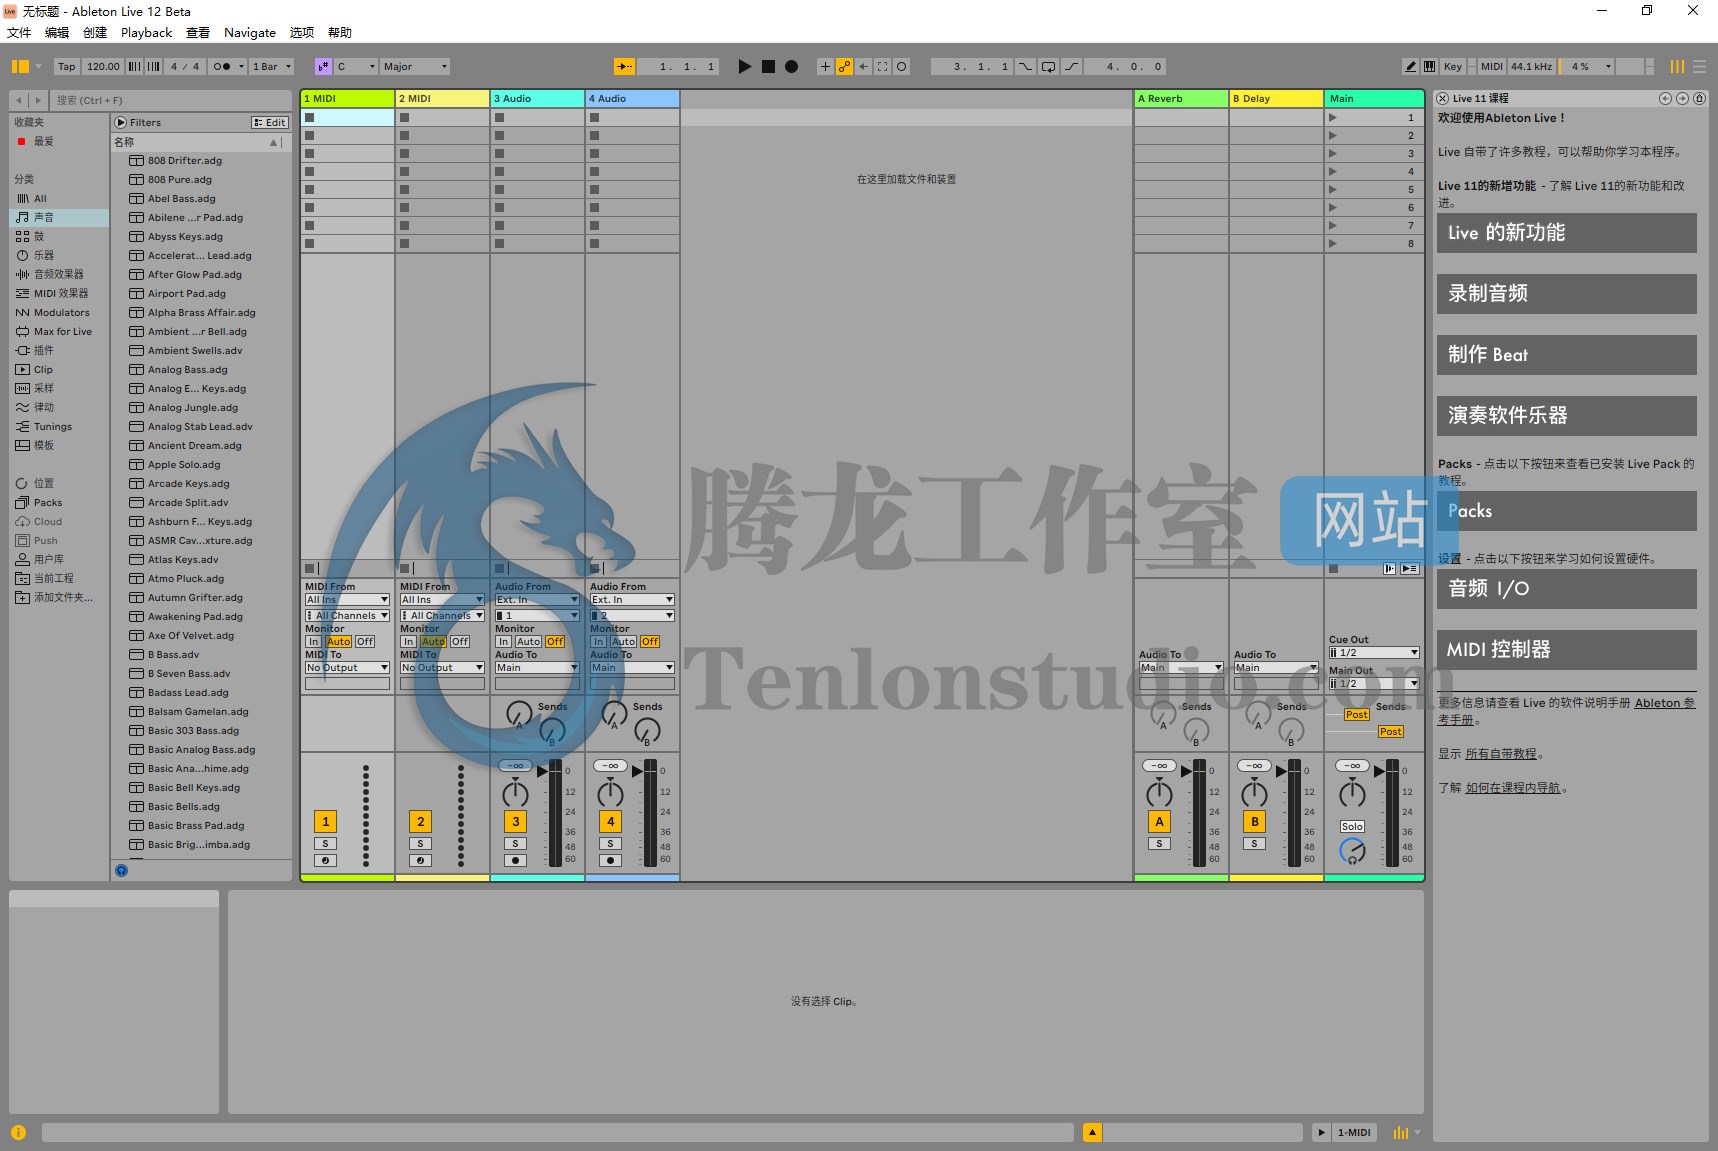Open the root note C dropdown
1718x1151 pixels.
click(x=356, y=67)
